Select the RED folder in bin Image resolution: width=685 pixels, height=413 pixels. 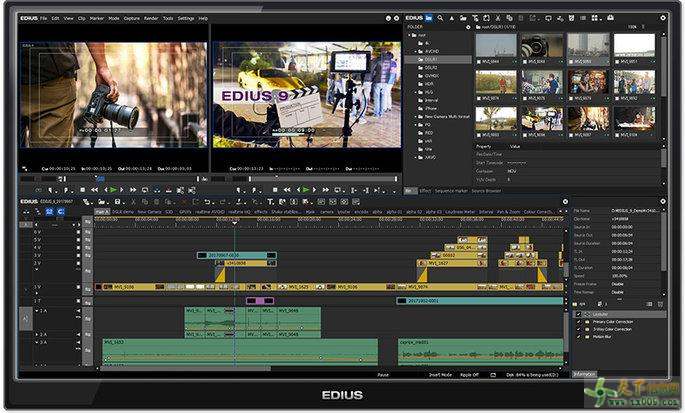[x=429, y=133]
